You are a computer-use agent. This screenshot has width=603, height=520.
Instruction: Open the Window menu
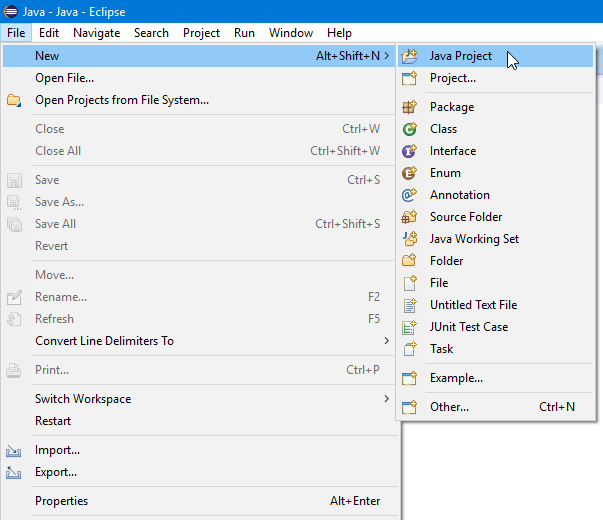(291, 33)
